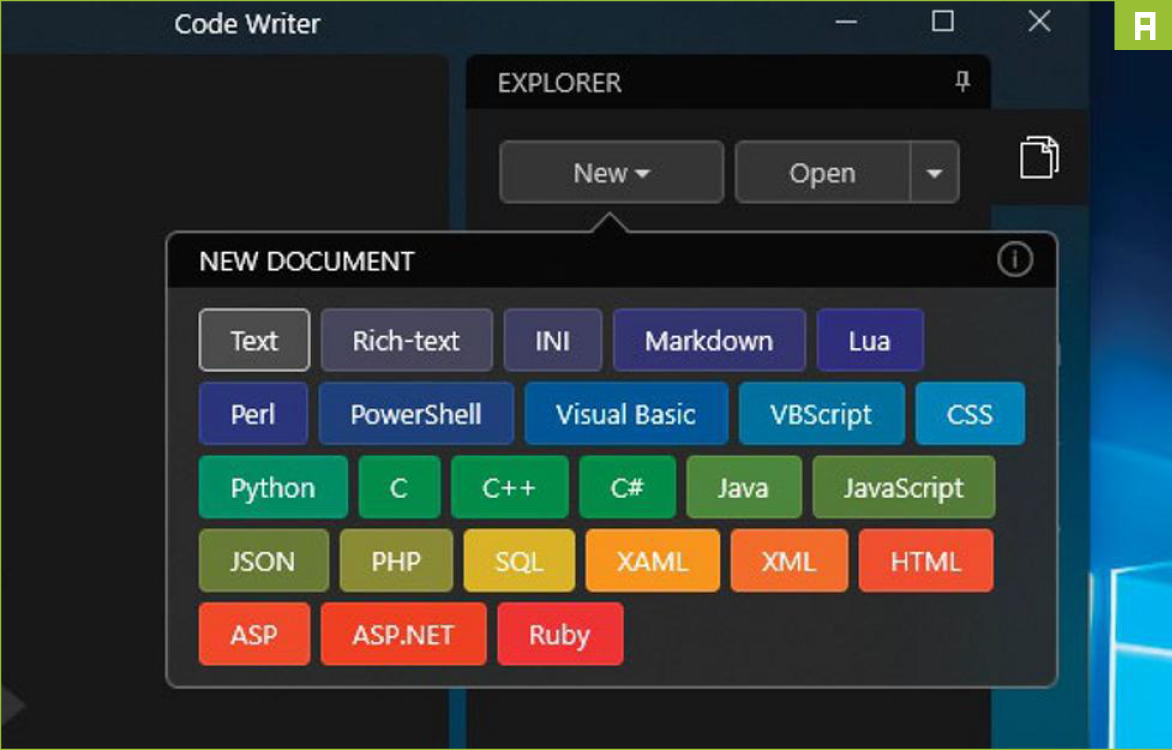
Task: Expand the New dropdown button
Action: pyautogui.click(x=611, y=172)
